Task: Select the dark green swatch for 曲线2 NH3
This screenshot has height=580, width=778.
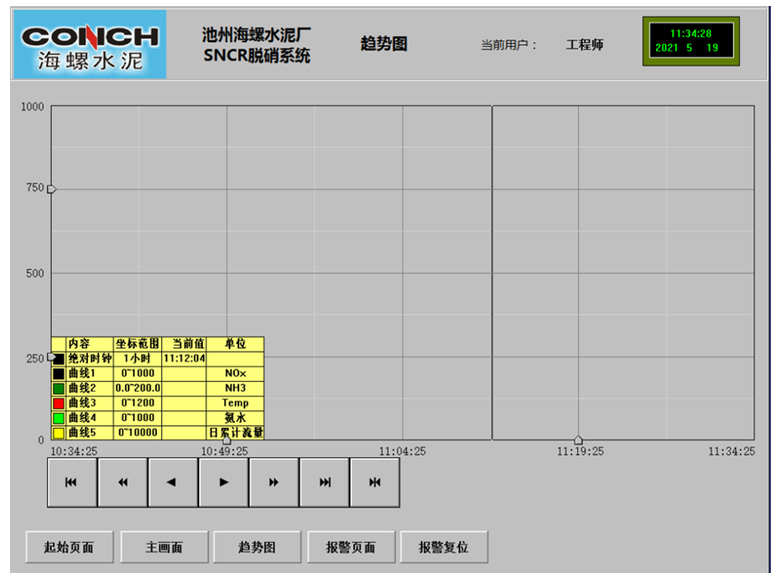Action: pyautogui.click(x=59, y=388)
